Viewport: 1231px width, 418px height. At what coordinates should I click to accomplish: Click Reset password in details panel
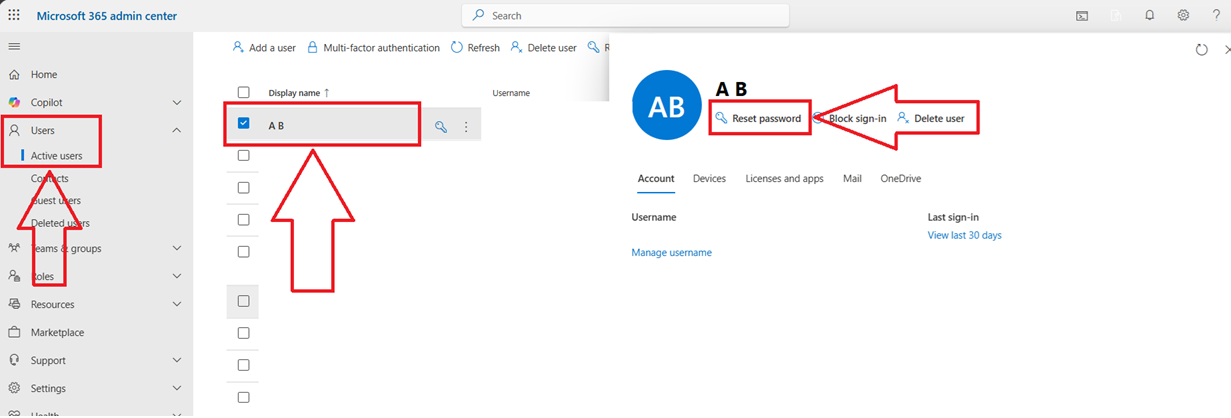tap(759, 118)
